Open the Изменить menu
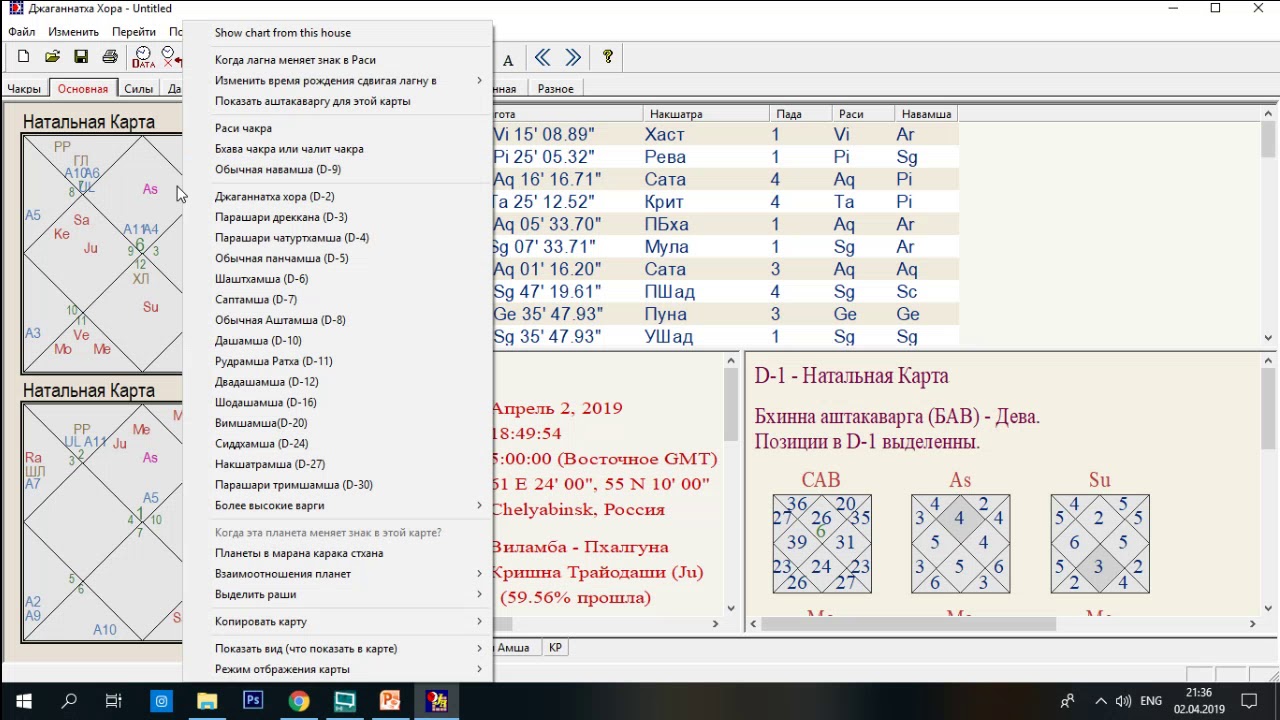 pos(73,32)
